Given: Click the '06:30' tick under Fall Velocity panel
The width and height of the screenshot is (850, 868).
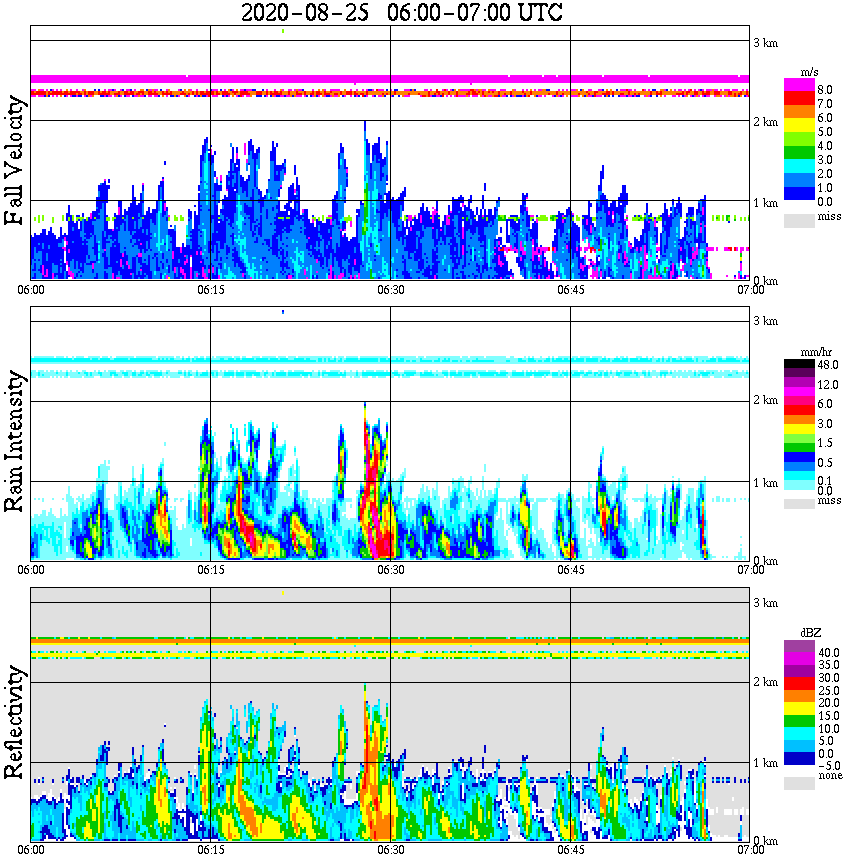Looking at the screenshot, I should pyautogui.click(x=390, y=290).
